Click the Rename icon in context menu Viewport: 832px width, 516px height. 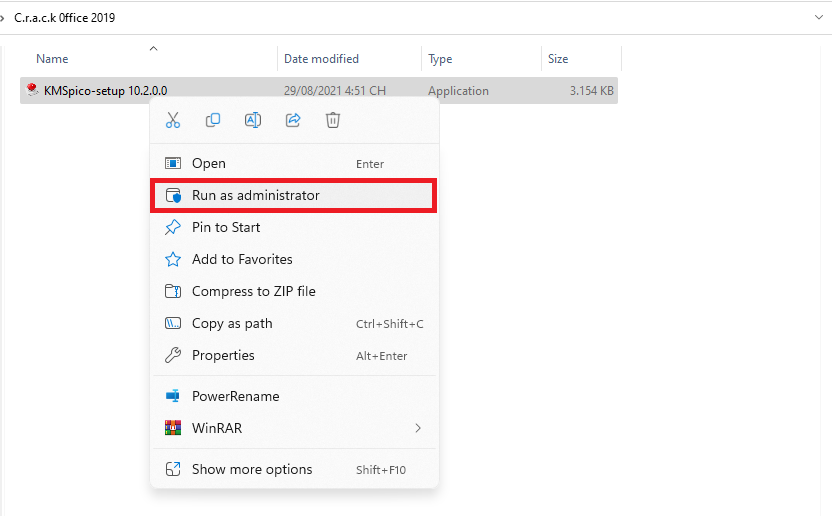tap(253, 120)
